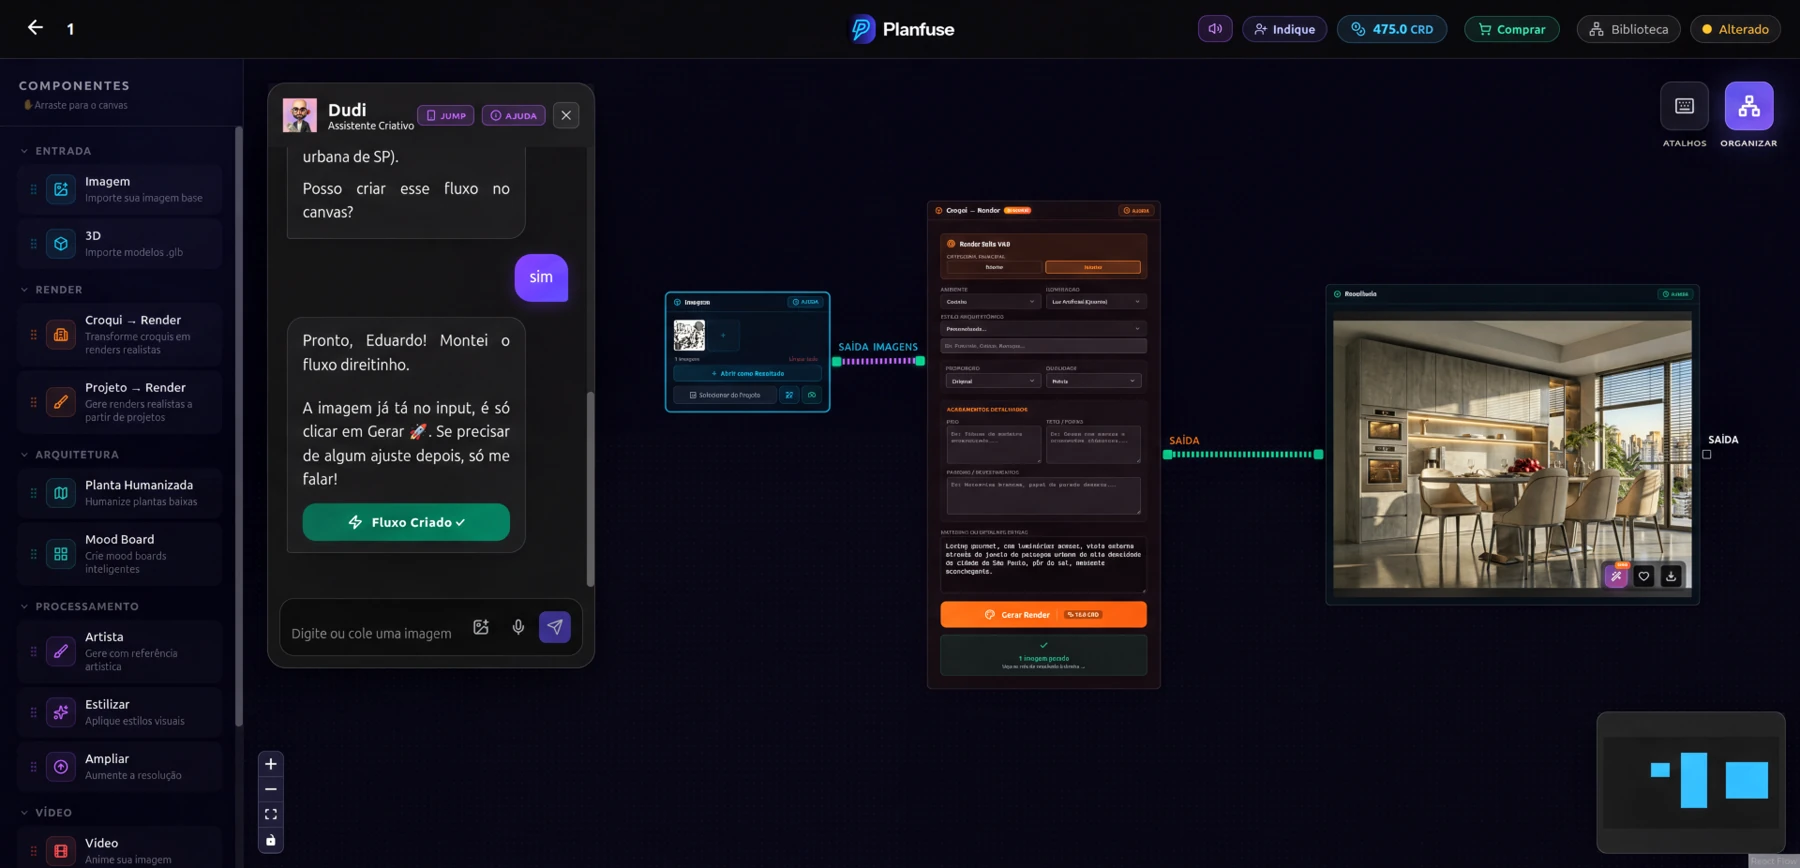Attach an image in Dudi chat
Viewport: 1800px width, 868px height.
point(481,627)
